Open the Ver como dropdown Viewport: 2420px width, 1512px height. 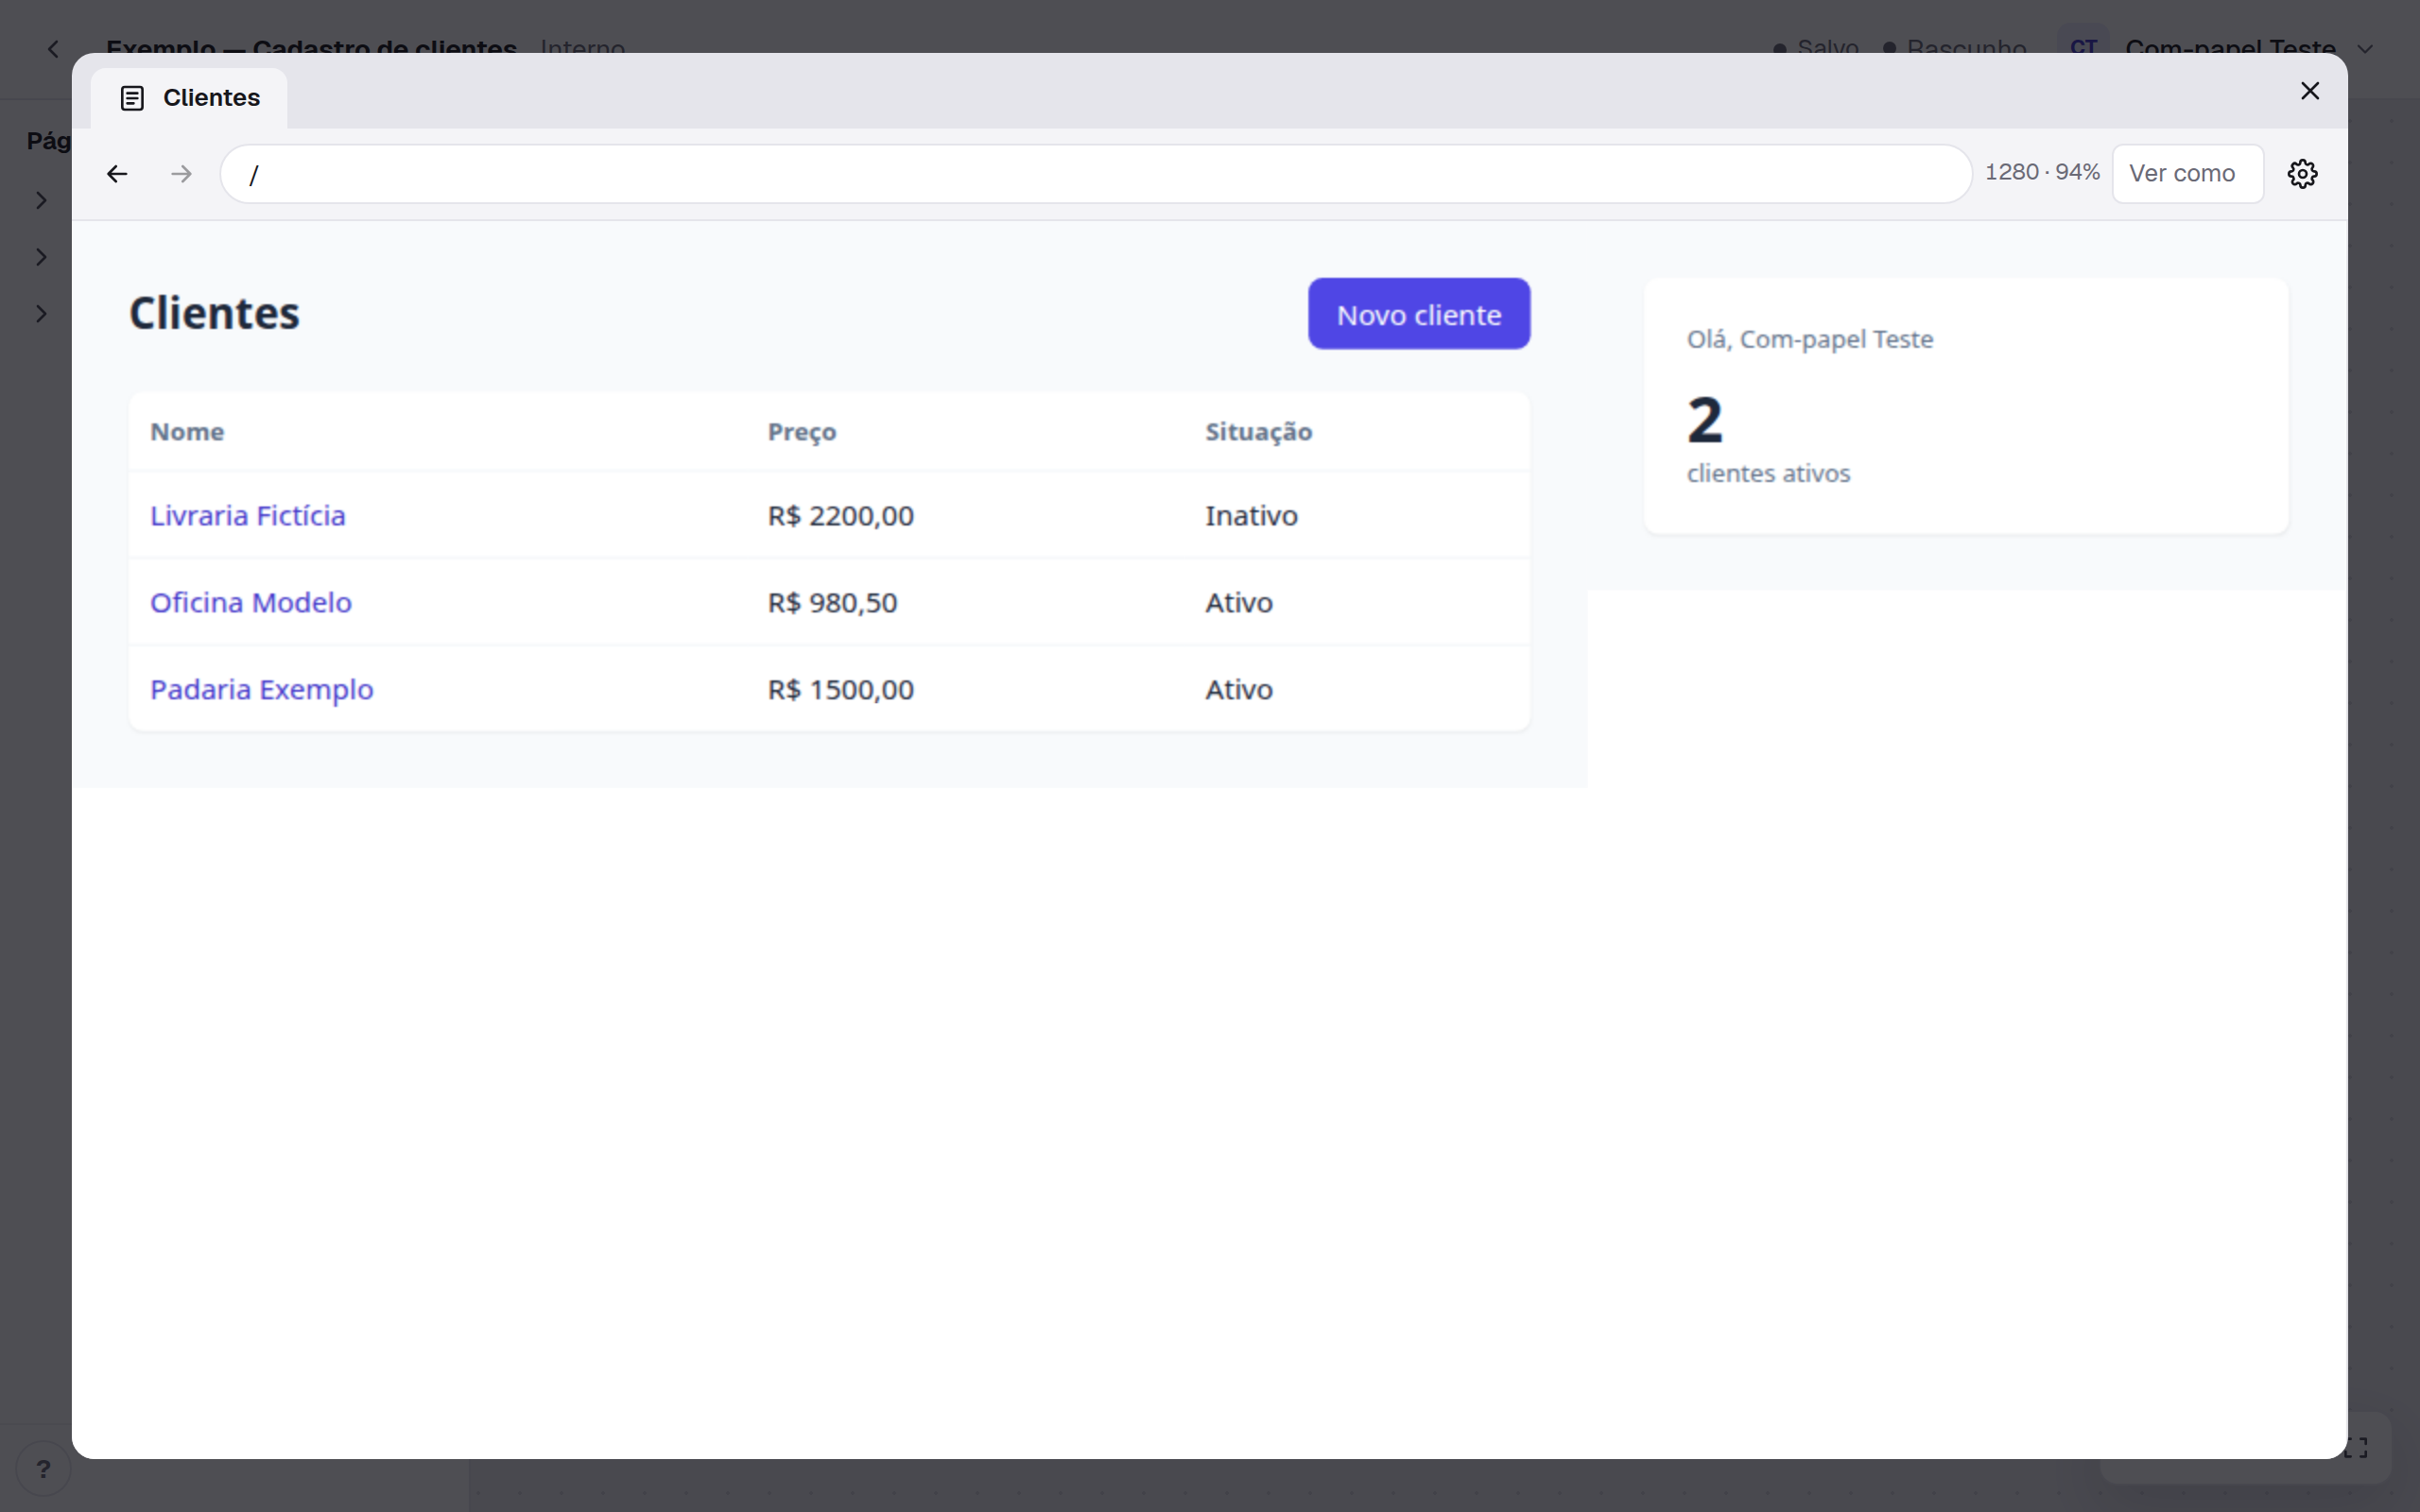tap(2187, 174)
